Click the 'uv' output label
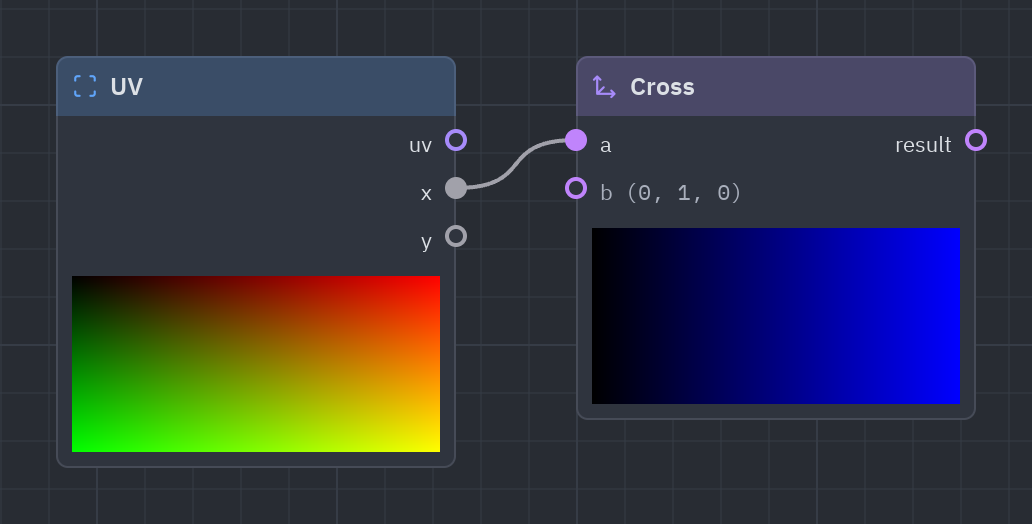This screenshot has width=1032, height=524. [x=421, y=145]
